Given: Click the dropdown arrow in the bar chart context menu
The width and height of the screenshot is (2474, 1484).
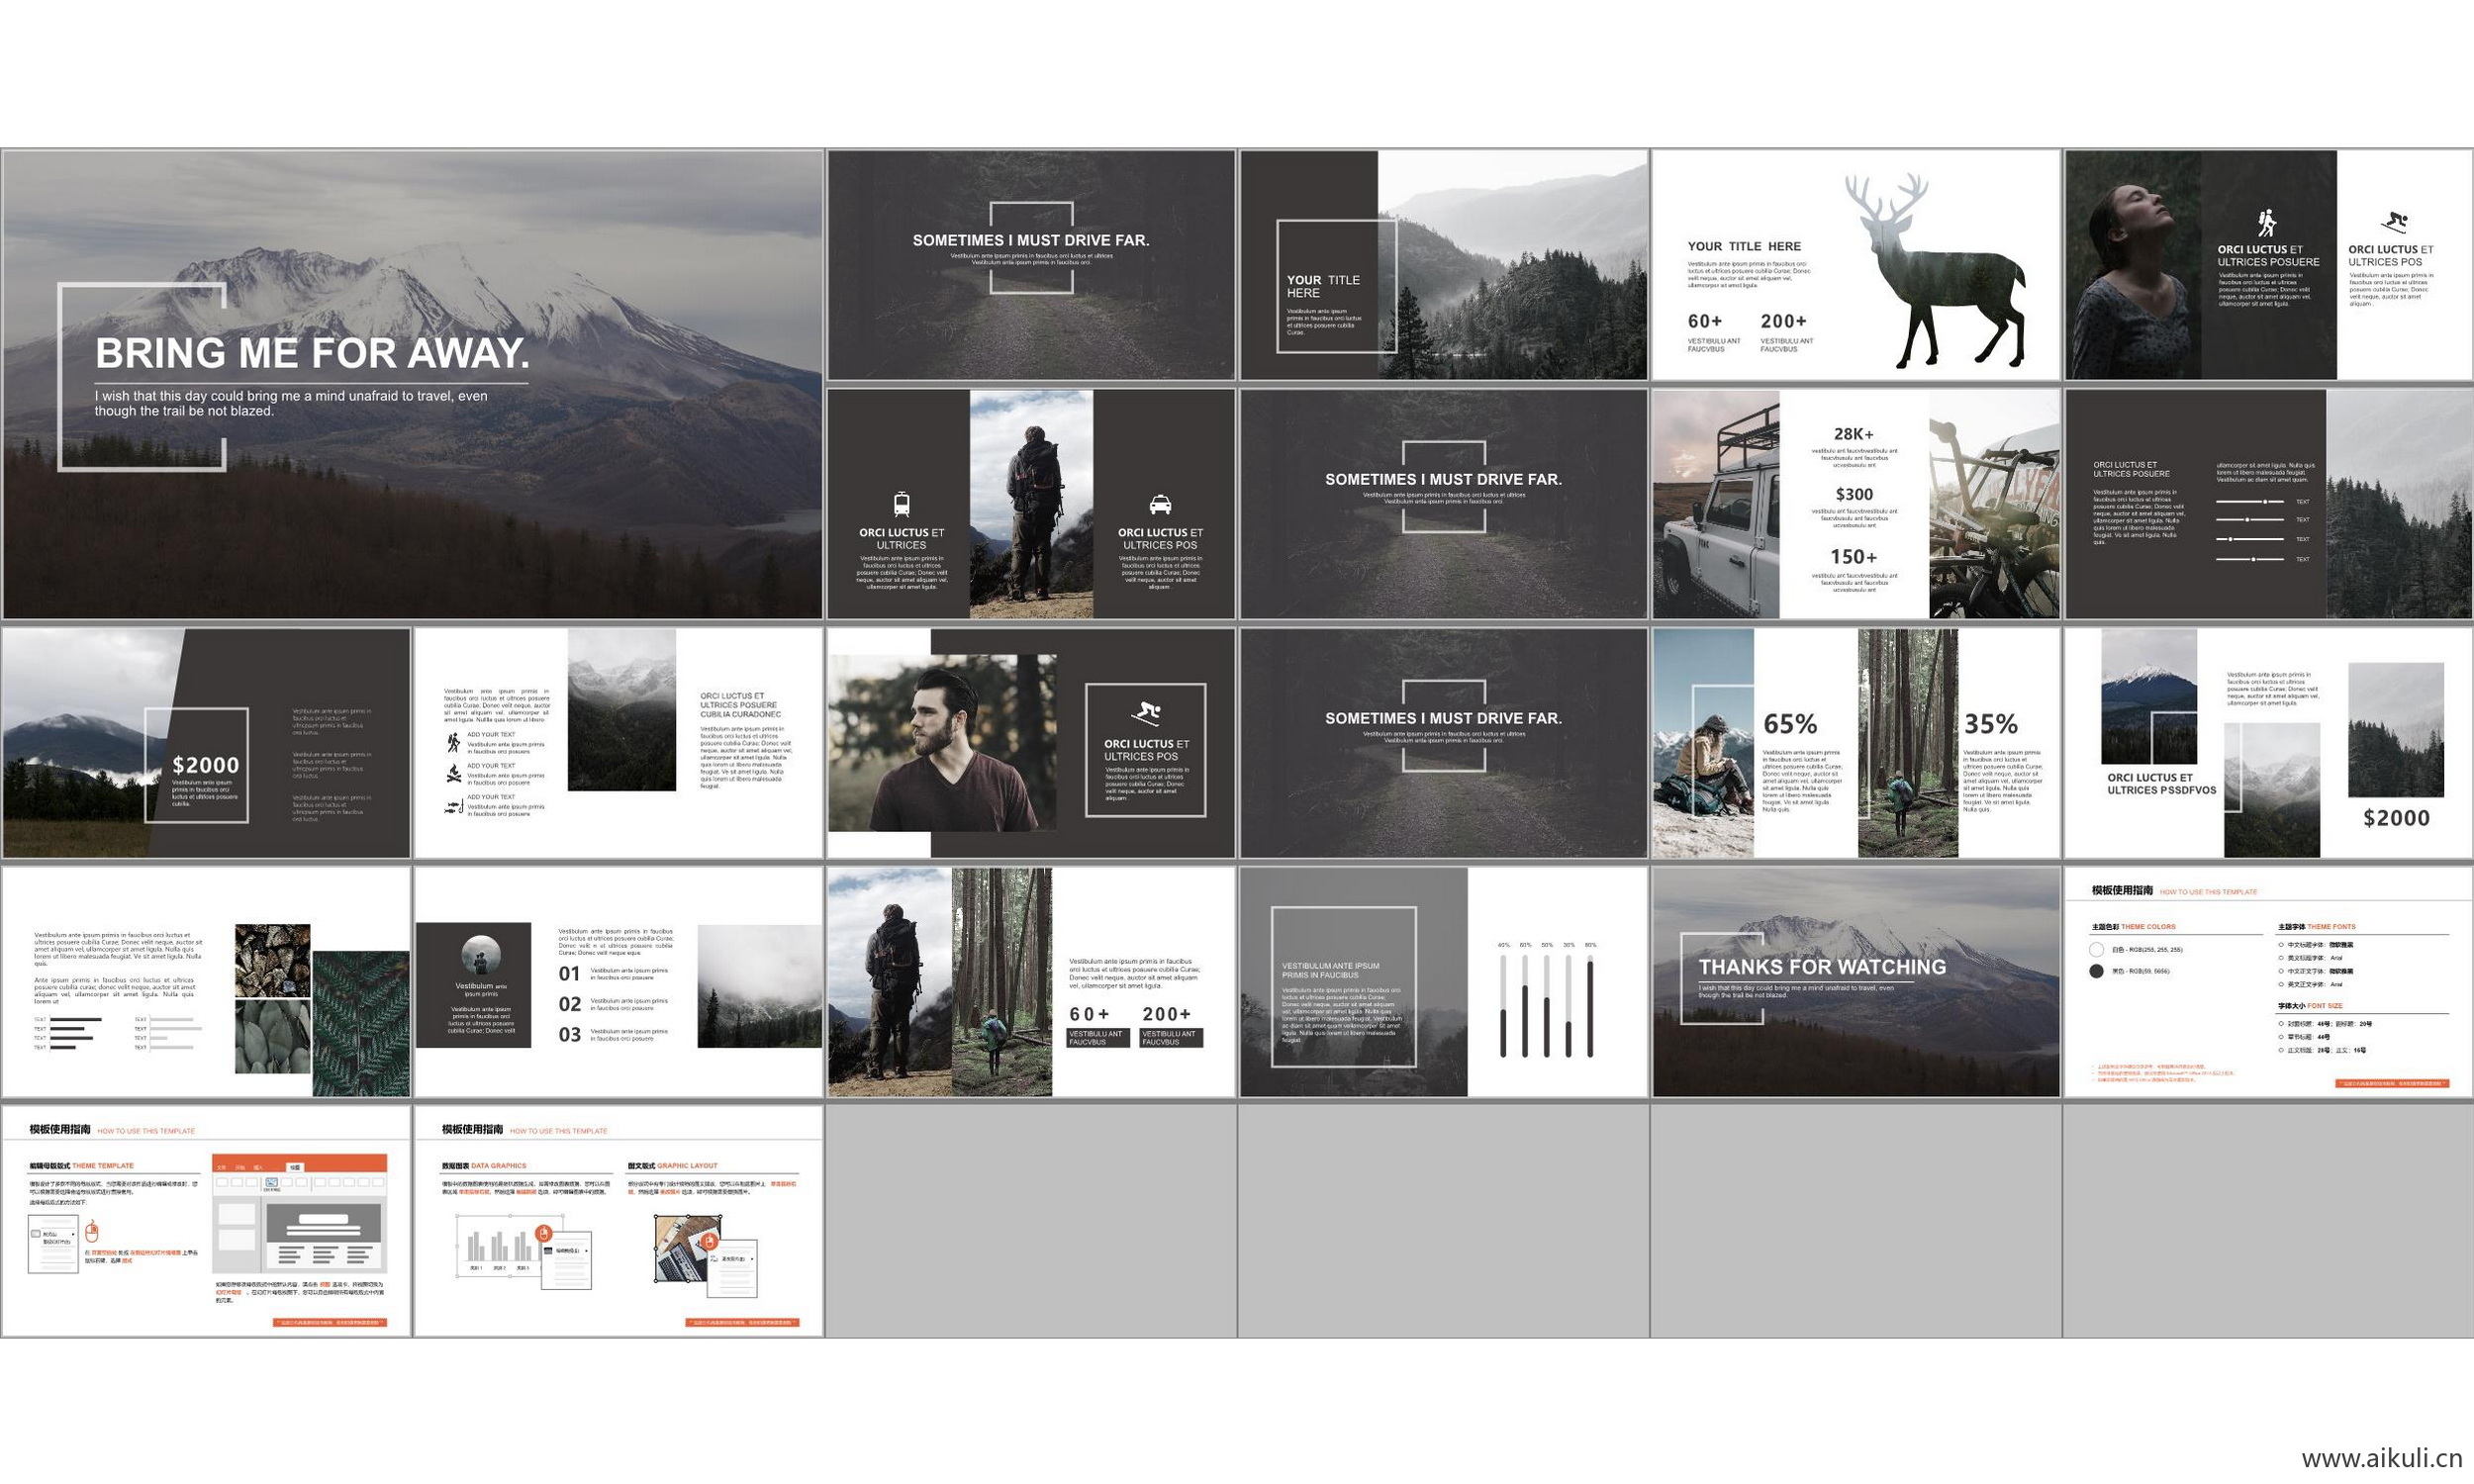Looking at the screenshot, I should pyautogui.click(x=586, y=1250).
